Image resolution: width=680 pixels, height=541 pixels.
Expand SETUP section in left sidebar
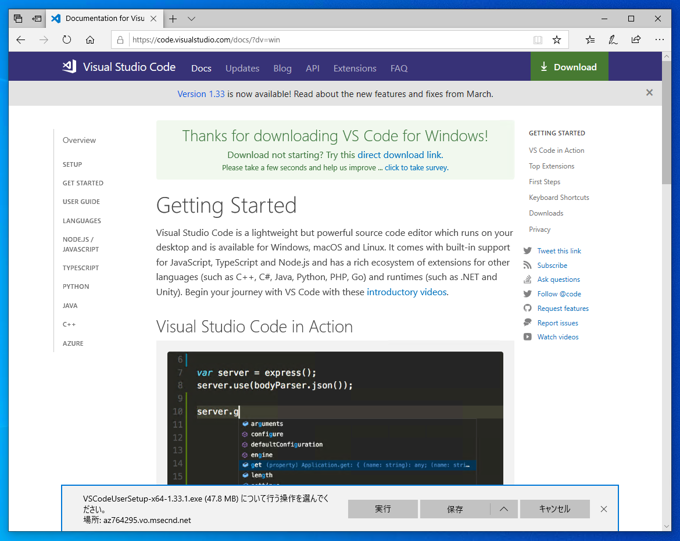click(72, 164)
